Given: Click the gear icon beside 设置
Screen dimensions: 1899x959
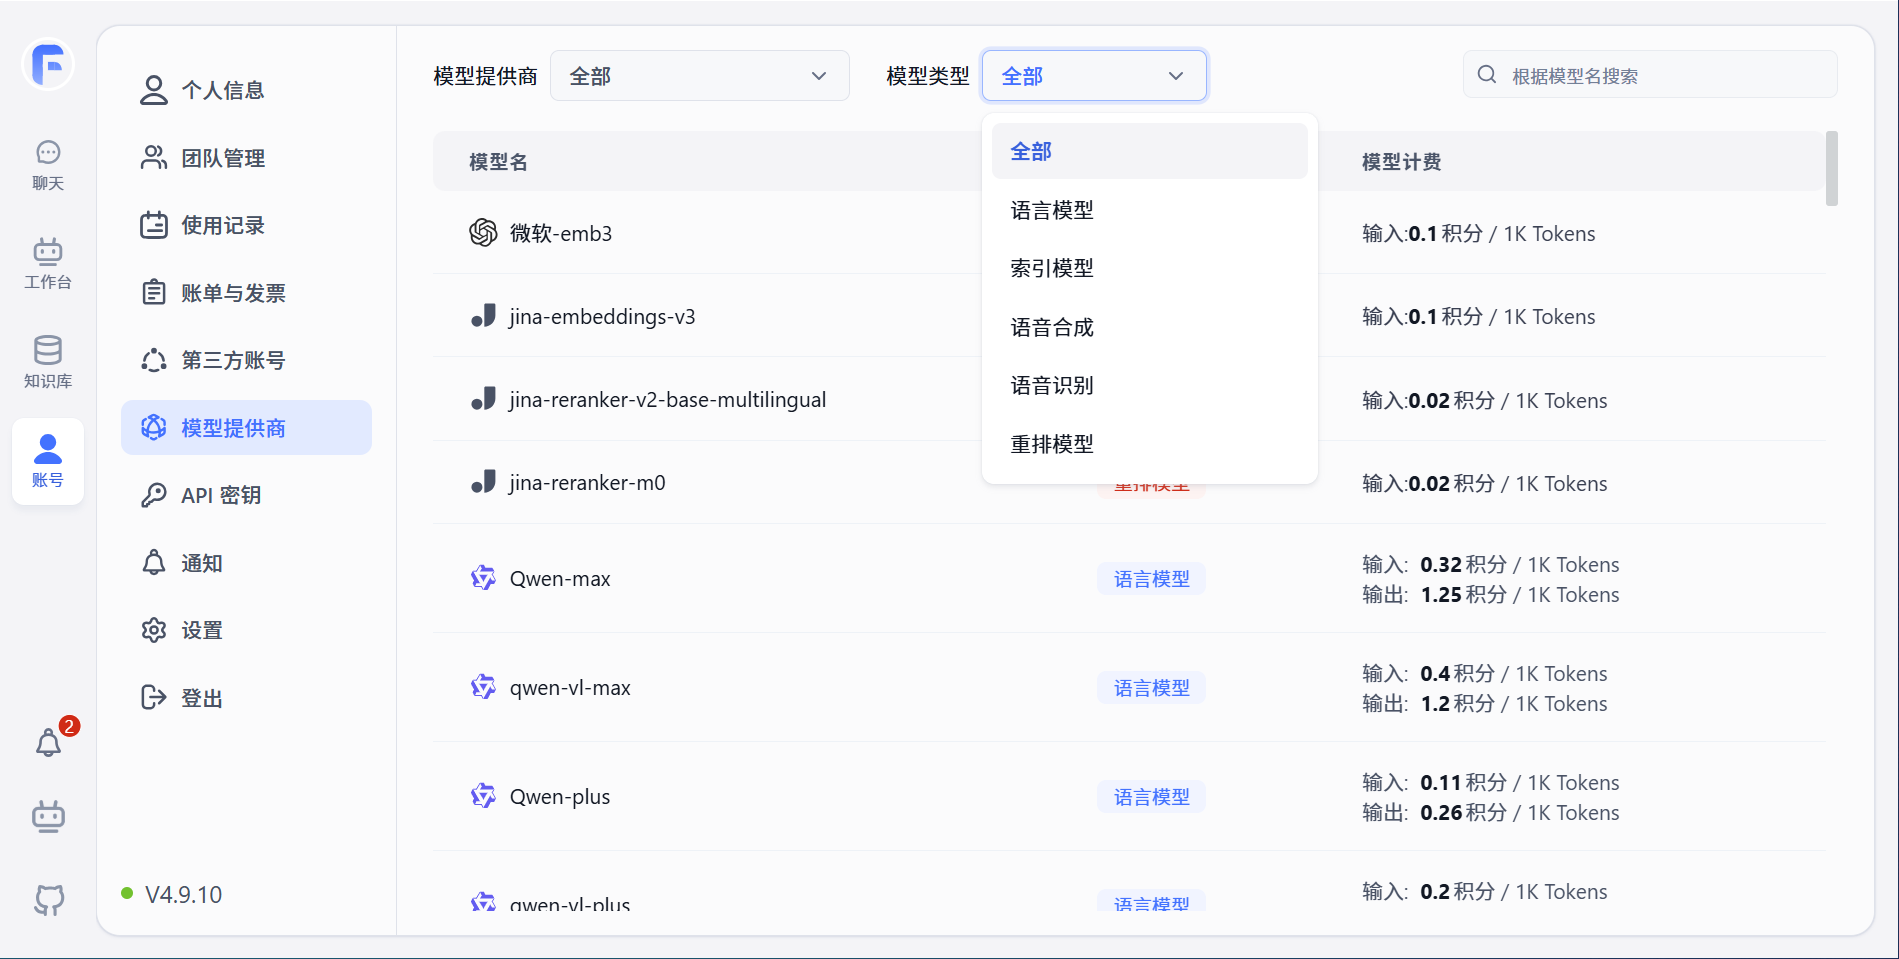Looking at the screenshot, I should 153,630.
